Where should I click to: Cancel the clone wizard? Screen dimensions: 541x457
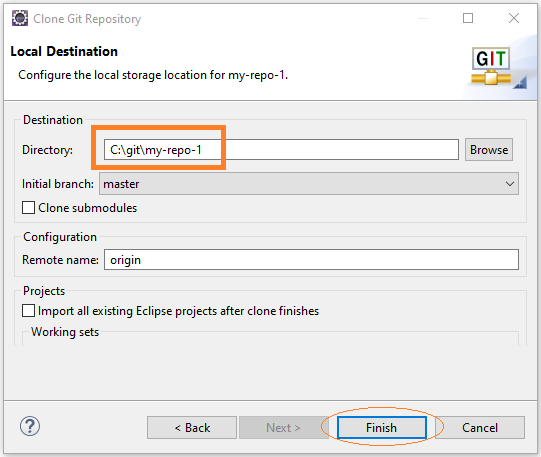click(x=480, y=428)
